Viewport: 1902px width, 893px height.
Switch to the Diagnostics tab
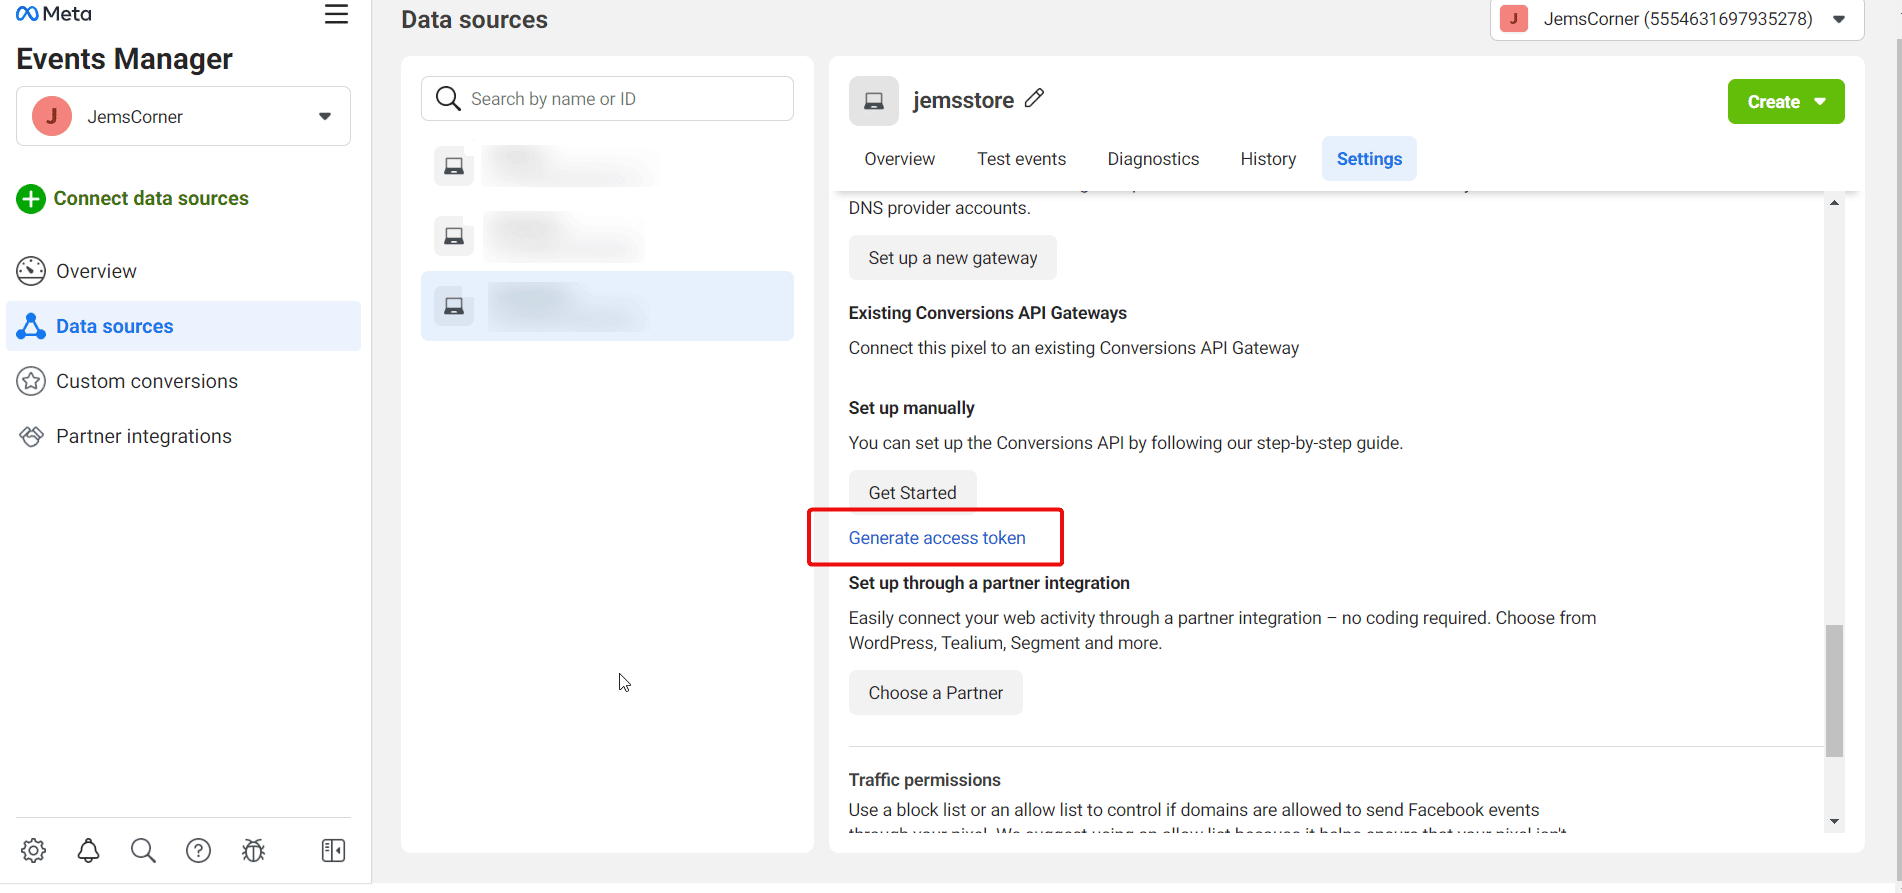tap(1153, 159)
